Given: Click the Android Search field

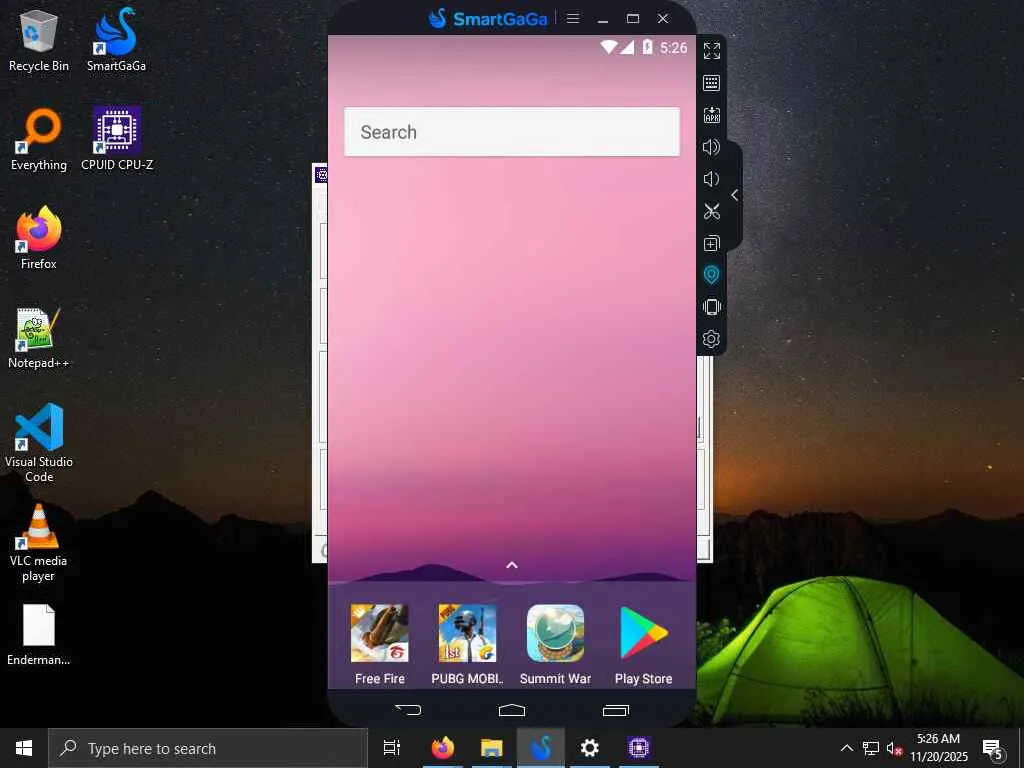Looking at the screenshot, I should click(x=511, y=132).
